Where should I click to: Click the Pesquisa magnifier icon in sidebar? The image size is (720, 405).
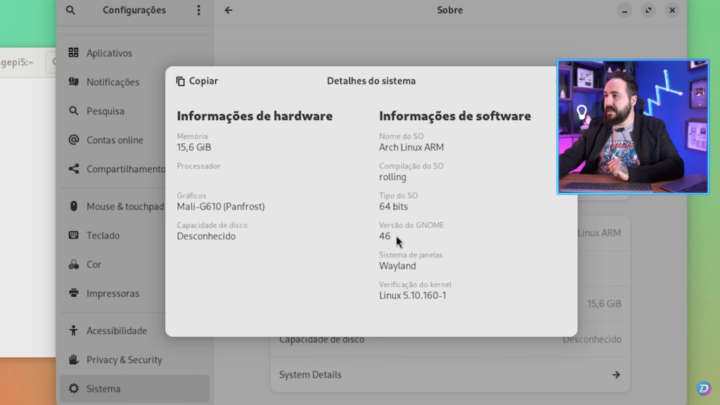click(73, 111)
